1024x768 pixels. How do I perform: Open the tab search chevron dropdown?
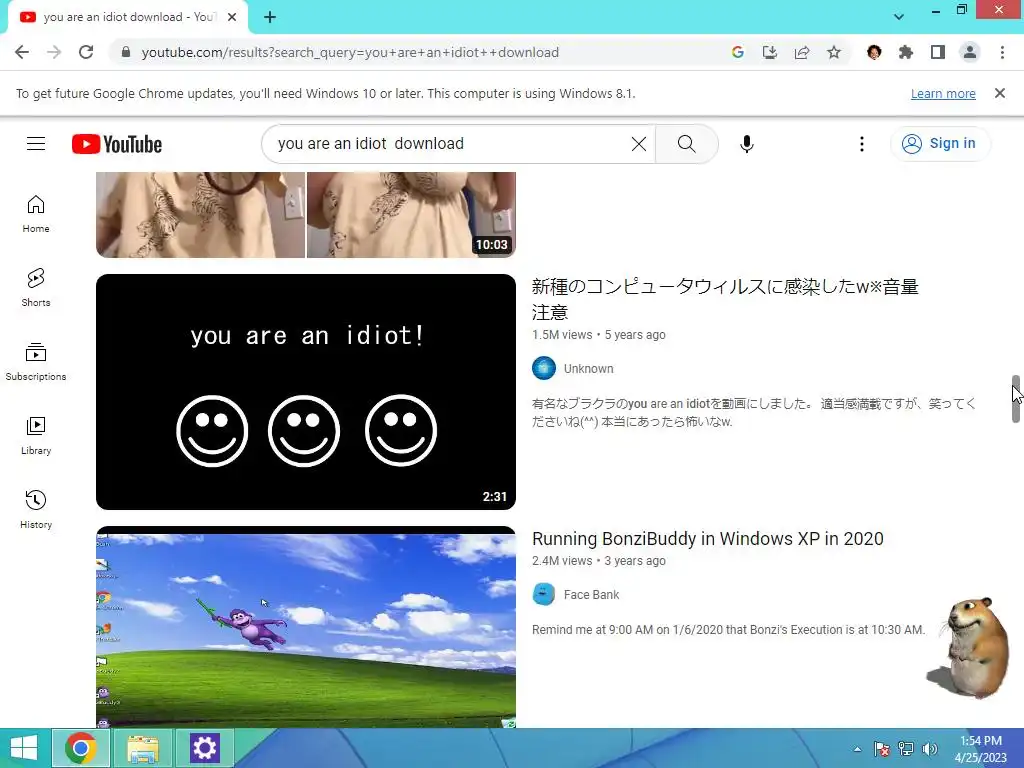click(899, 17)
